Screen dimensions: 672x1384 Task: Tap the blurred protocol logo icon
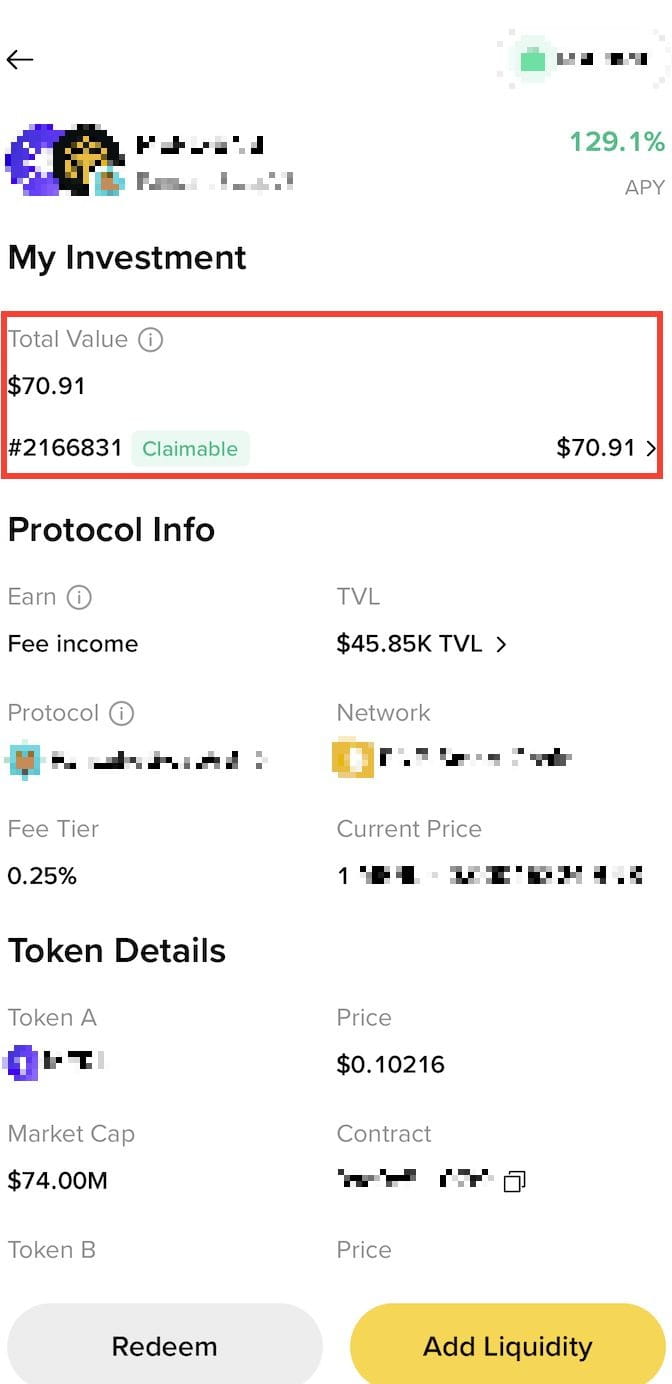coord(23,760)
